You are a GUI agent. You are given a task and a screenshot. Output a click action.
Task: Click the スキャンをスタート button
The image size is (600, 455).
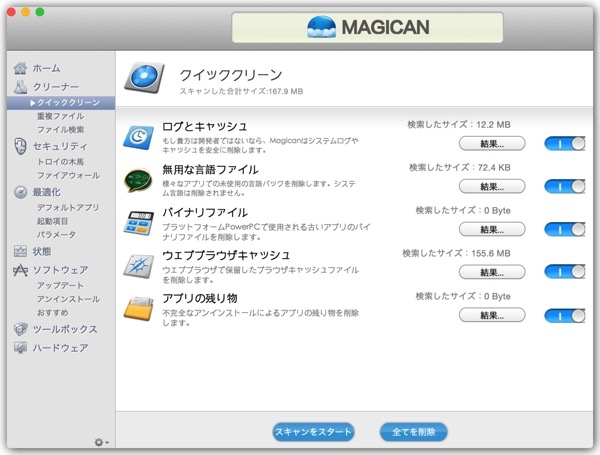click(x=313, y=432)
